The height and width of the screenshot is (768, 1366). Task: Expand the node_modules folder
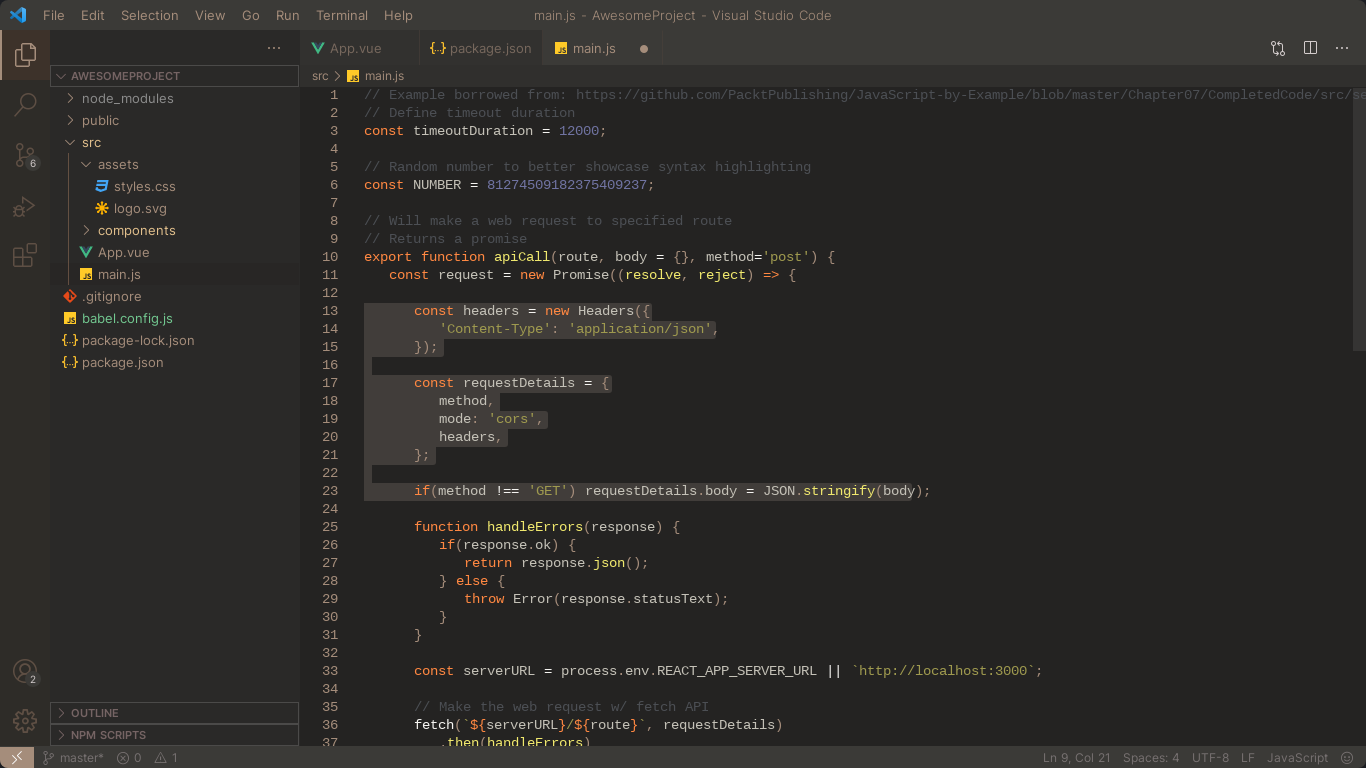coord(175,98)
